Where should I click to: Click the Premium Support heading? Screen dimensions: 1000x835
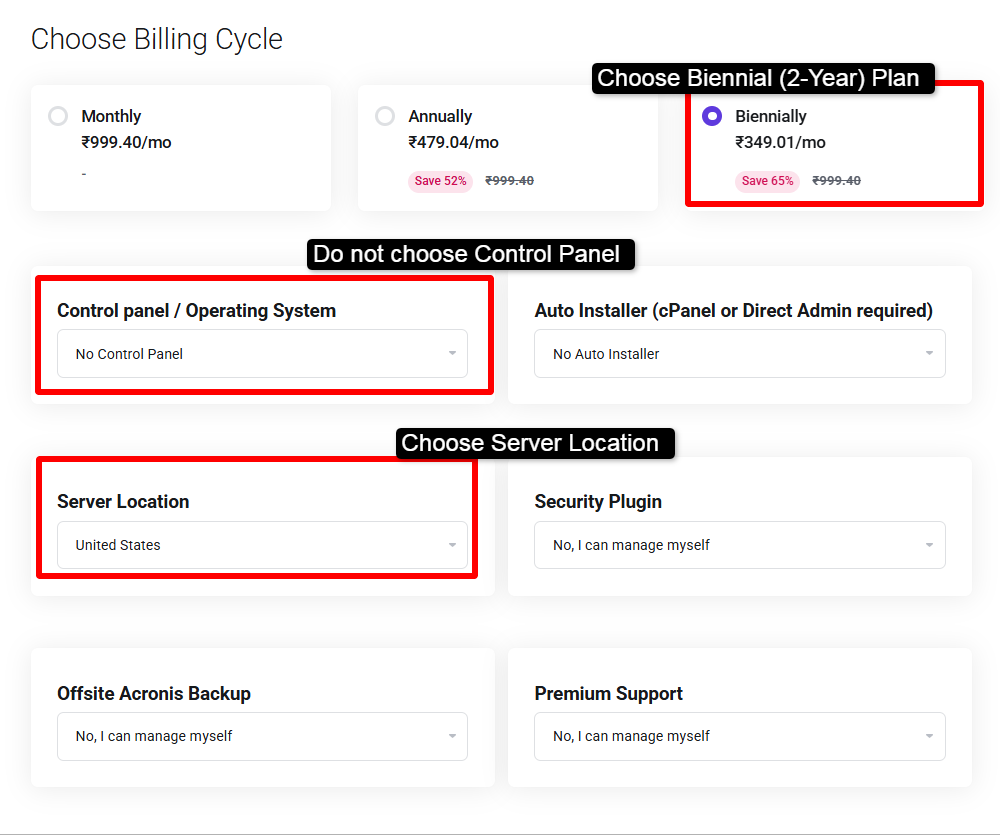click(608, 693)
